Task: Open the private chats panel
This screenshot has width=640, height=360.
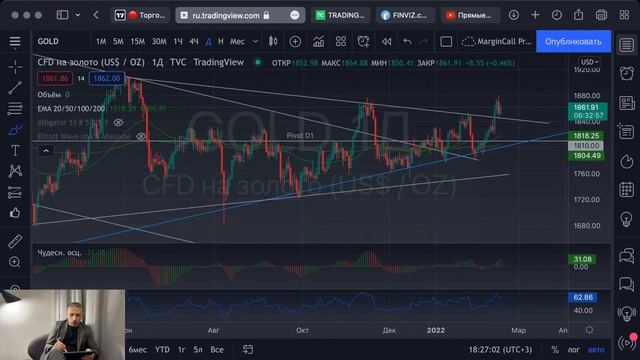Action: pyautogui.click(x=627, y=283)
